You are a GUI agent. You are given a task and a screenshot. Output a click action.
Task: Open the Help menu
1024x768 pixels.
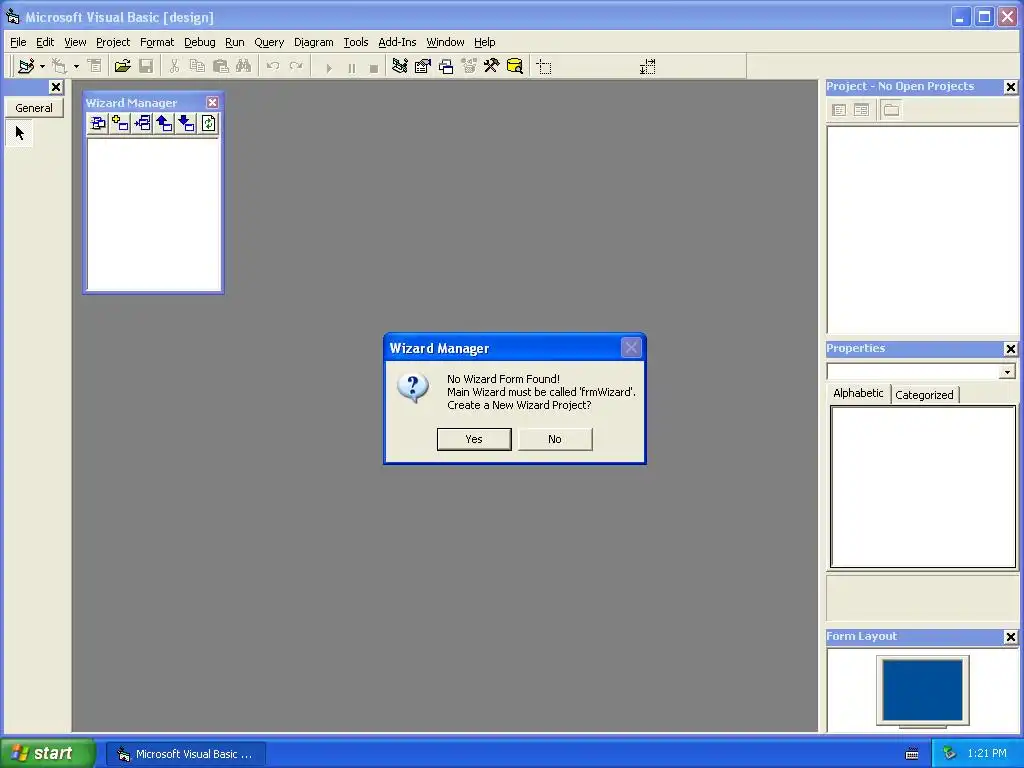pyautogui.click(x=485, y=42)
